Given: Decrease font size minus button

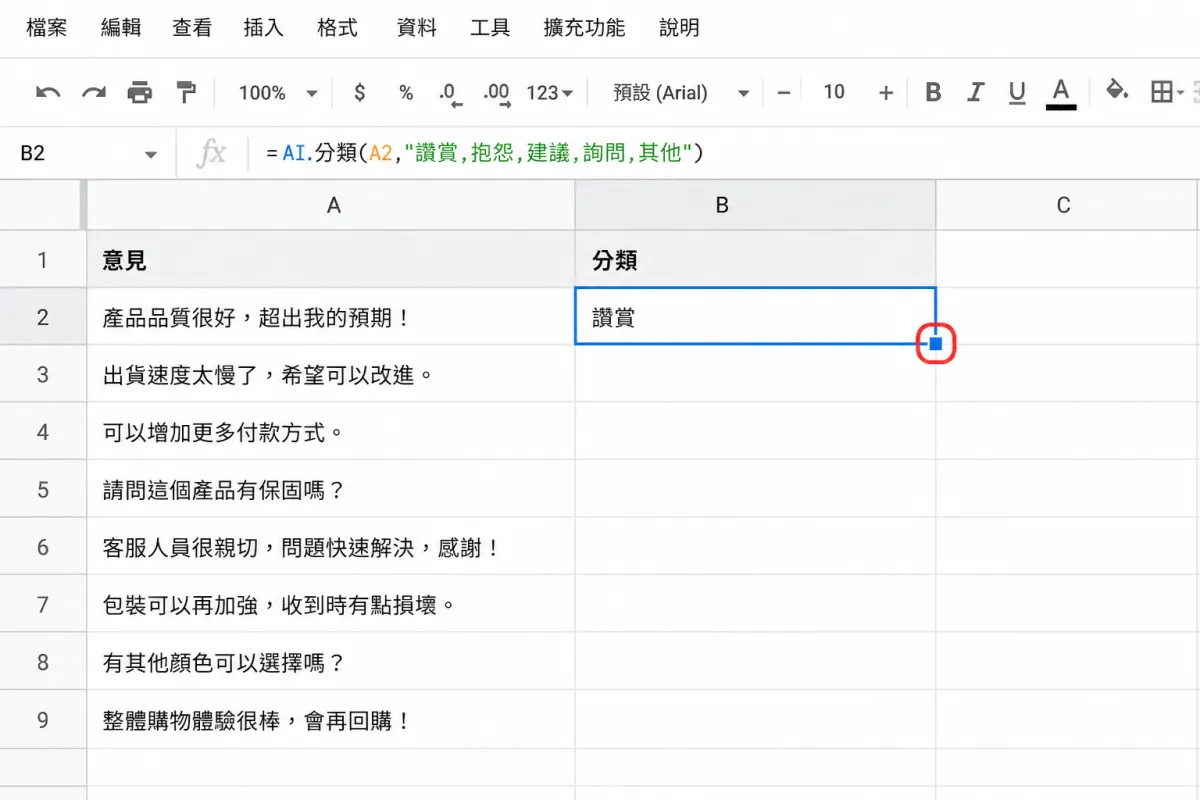Looking at the screenshot, I should 784,93.
